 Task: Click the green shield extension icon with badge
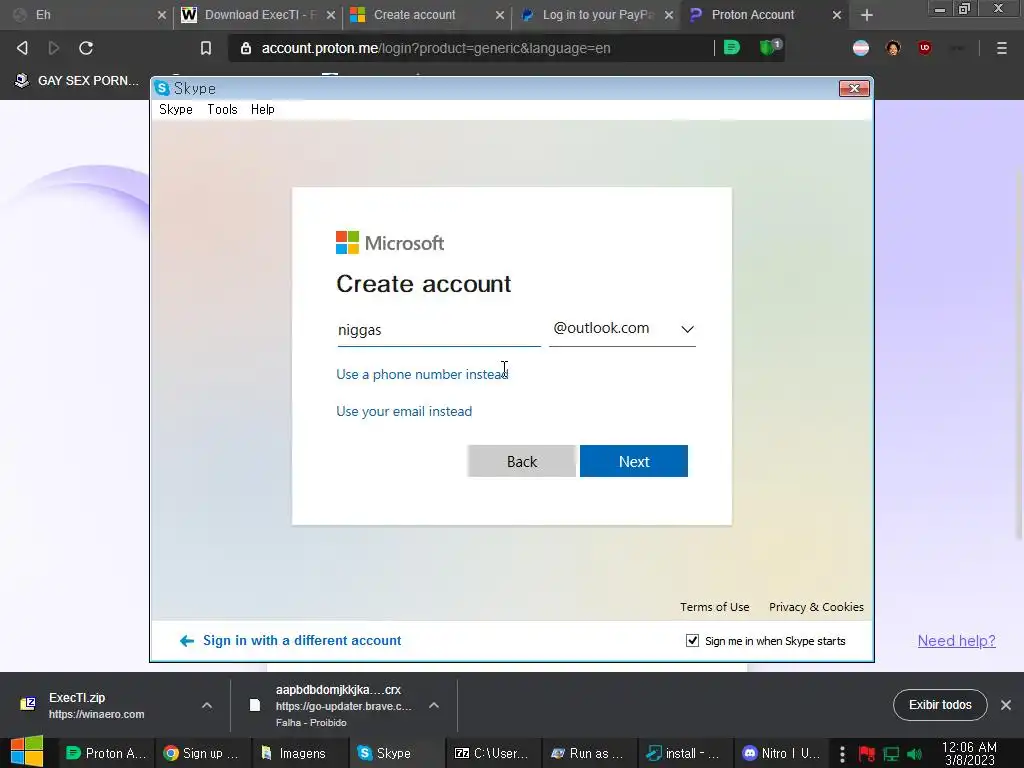click(769, 48)
